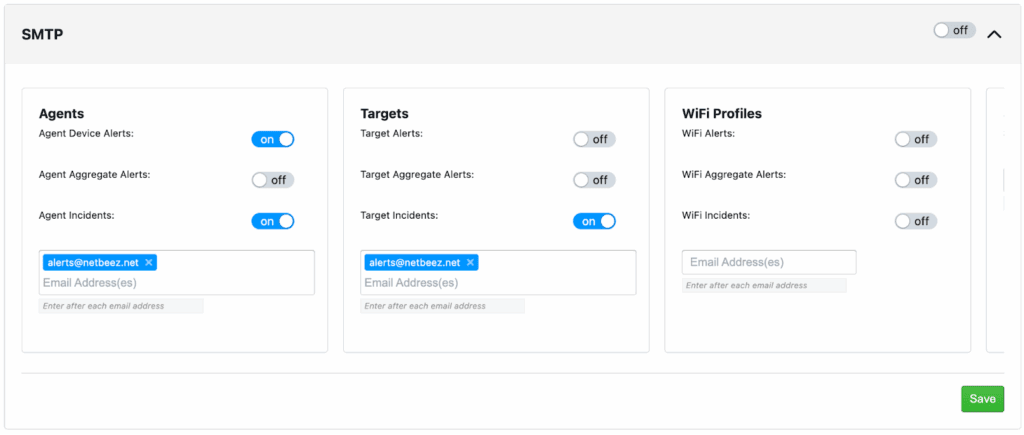The image size is (1024, 435).
Task: Enable WiFi Incidents toggle
Action: pos(915,221)
